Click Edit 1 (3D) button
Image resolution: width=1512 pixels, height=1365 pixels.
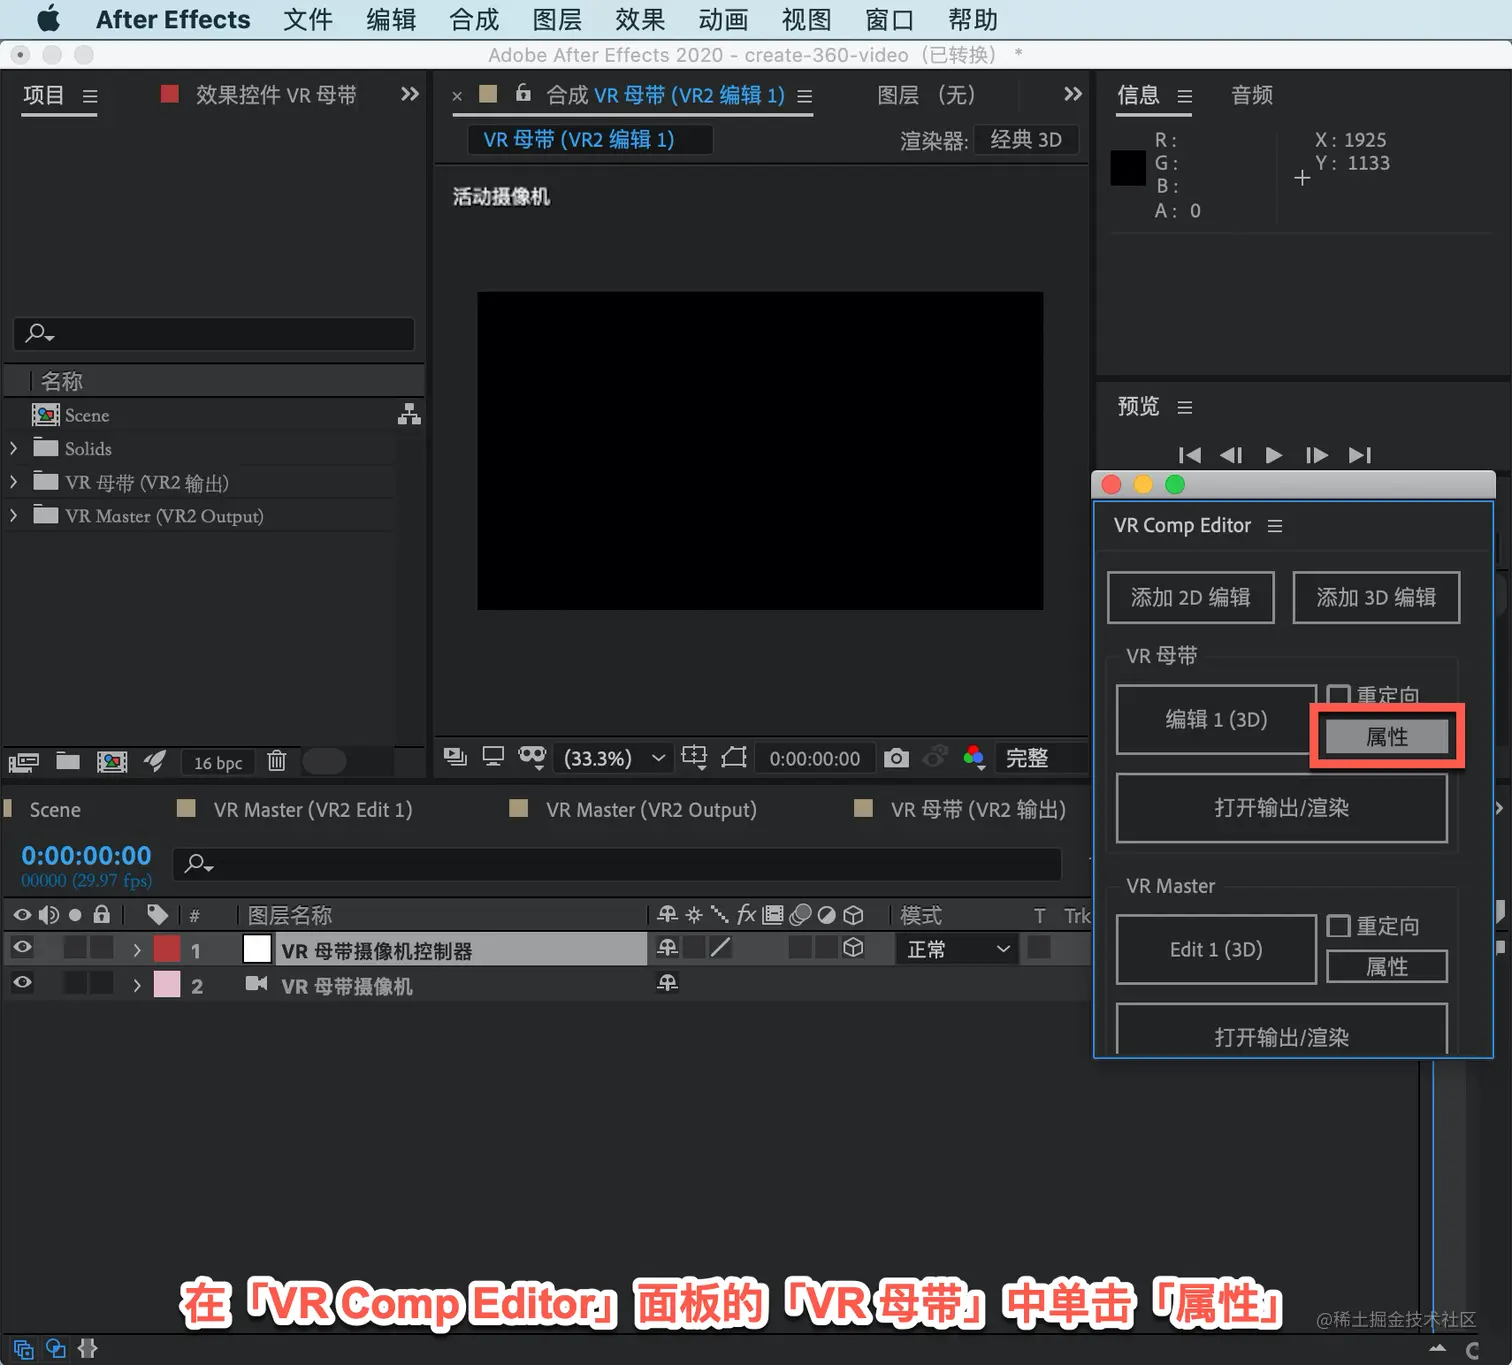point(1216,949)
